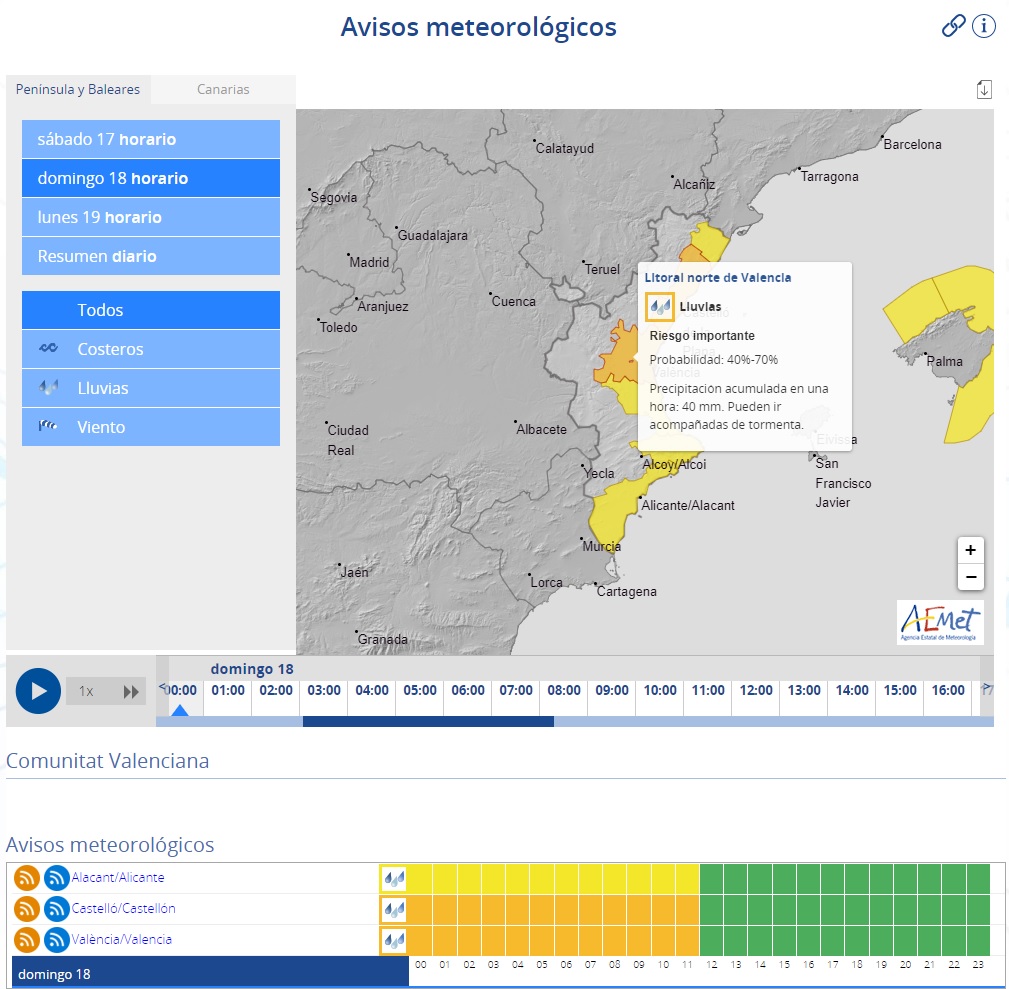Jump to 08:00 on the timeline
The height and width of the screenshot is (989, 1009).
564,691
